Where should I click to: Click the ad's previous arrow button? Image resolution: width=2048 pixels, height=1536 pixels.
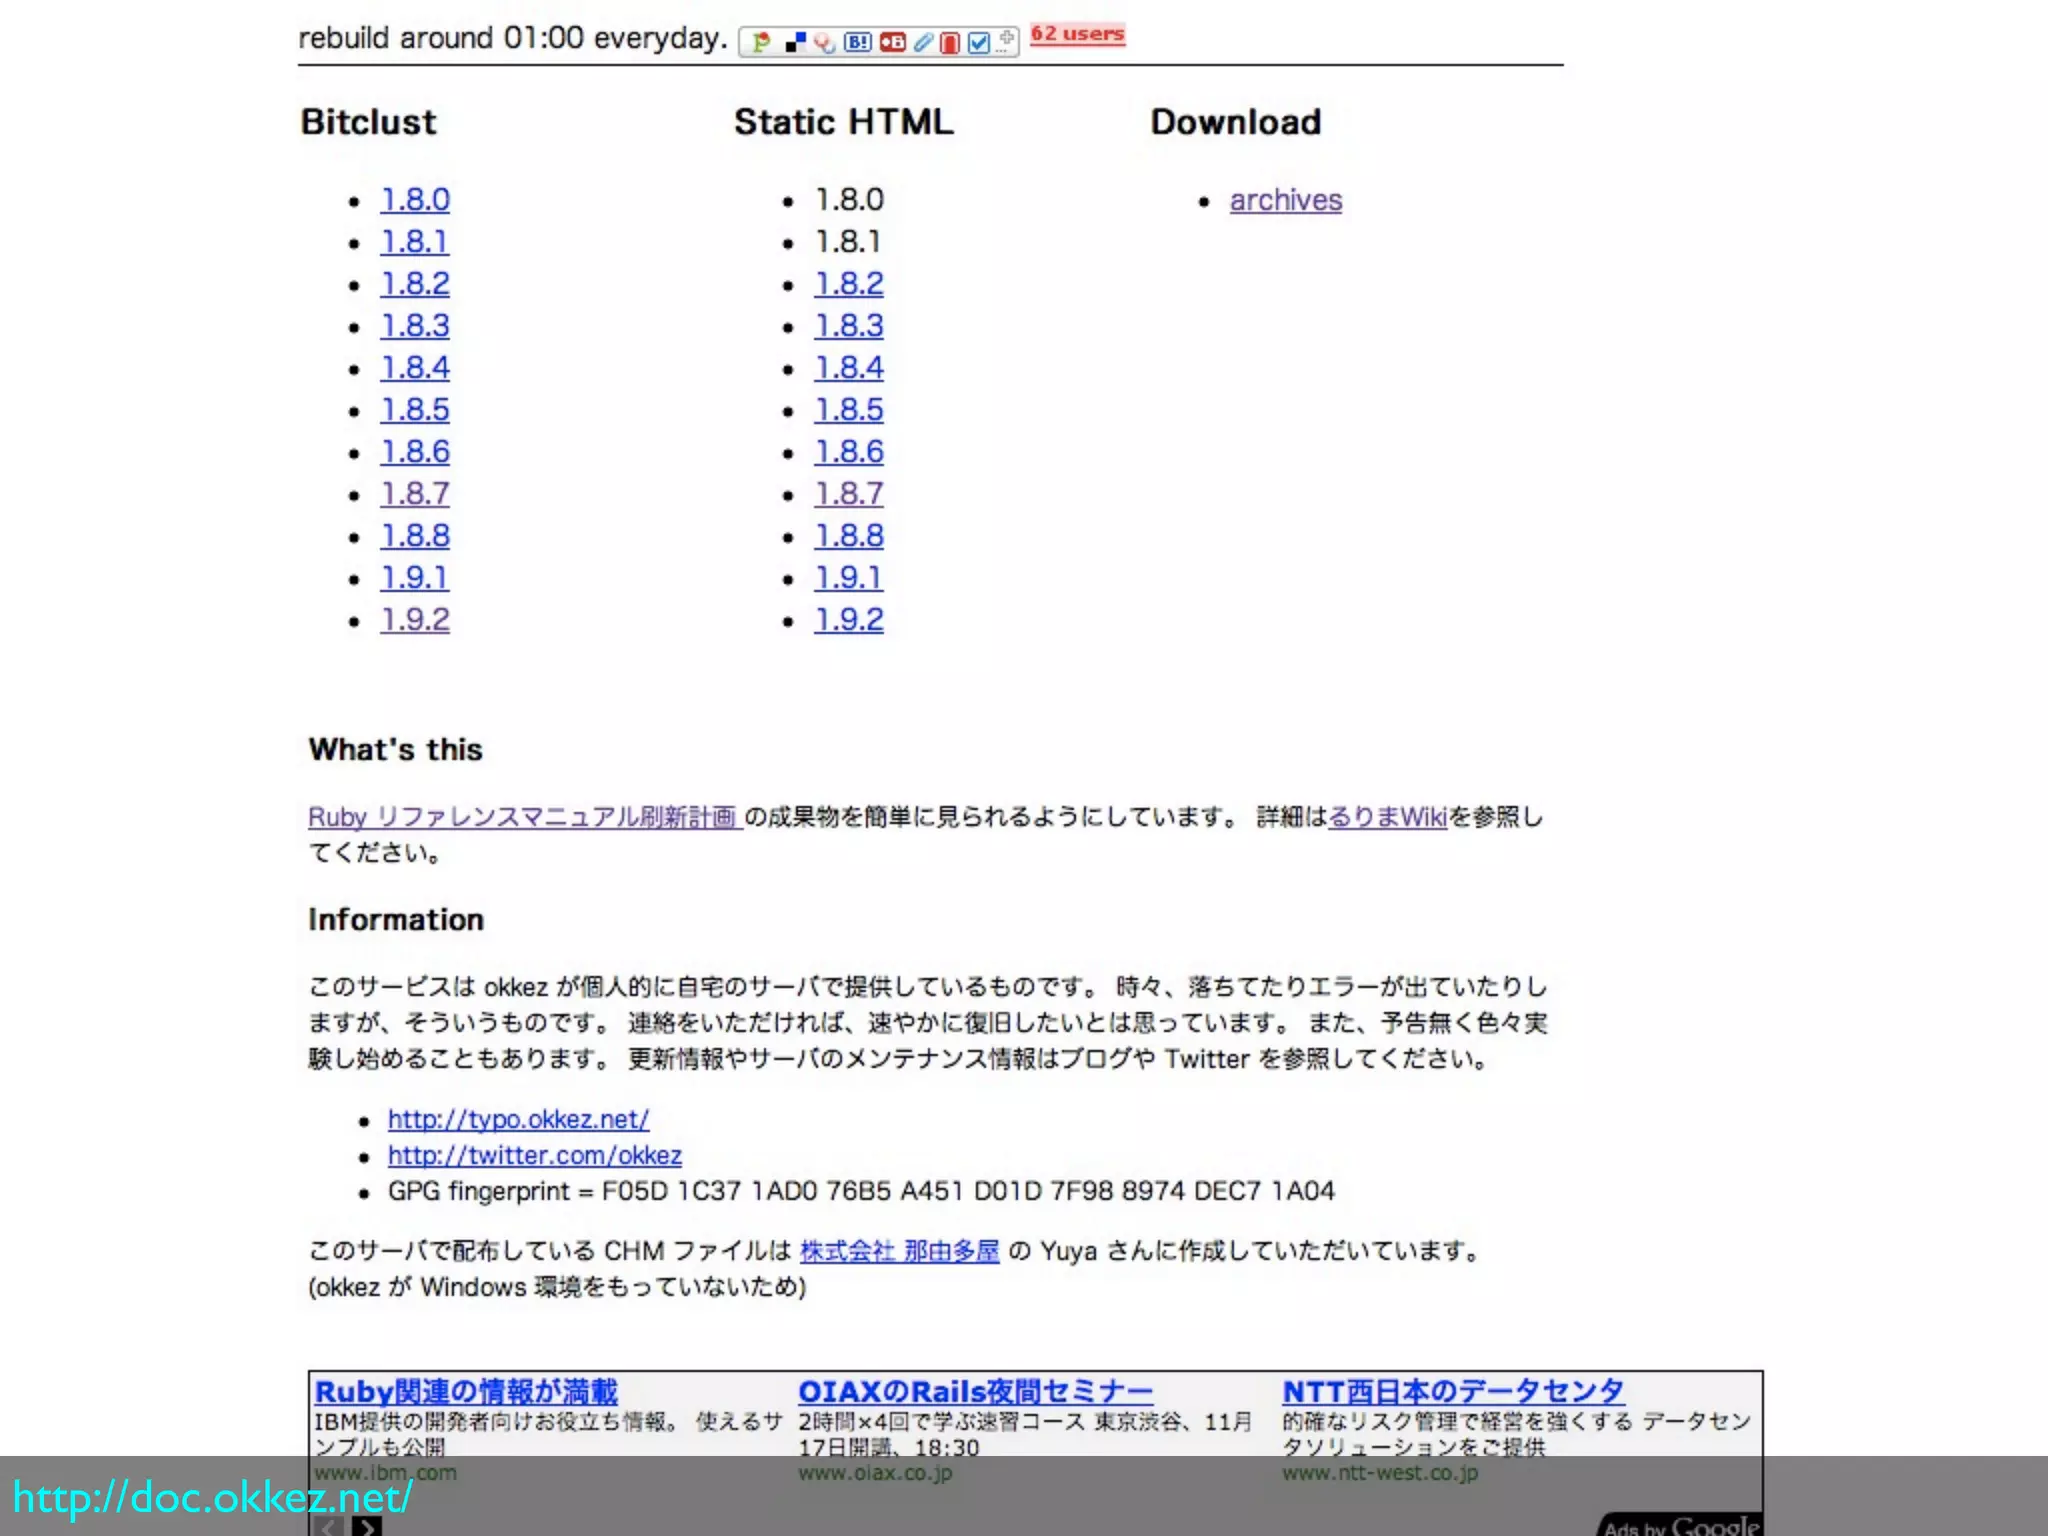[328, 1526]
